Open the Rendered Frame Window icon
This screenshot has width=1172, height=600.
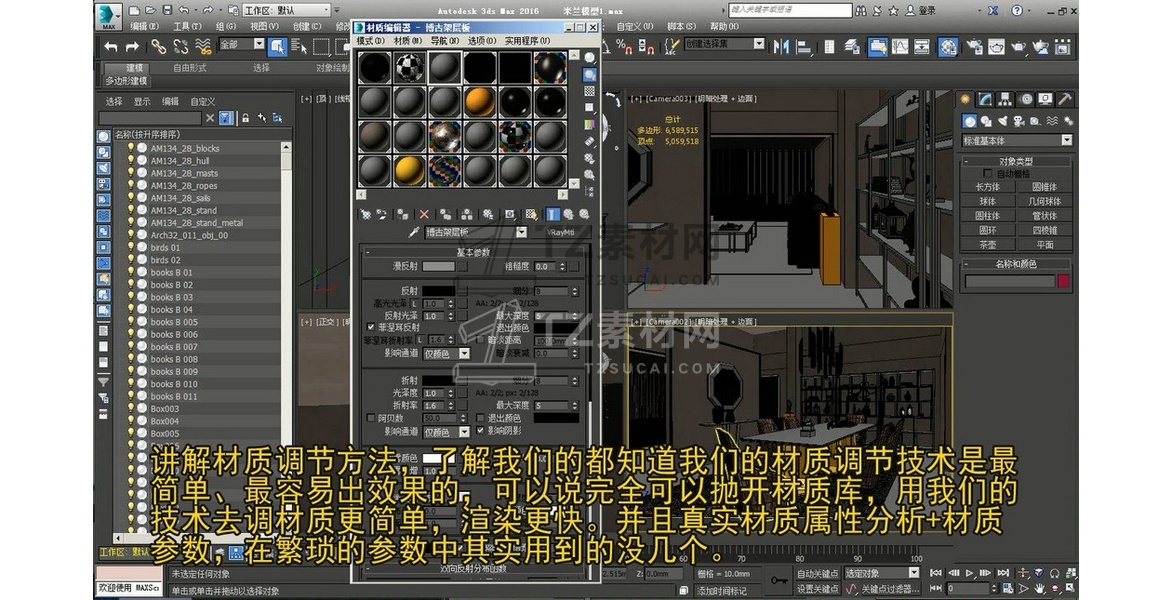996,47
